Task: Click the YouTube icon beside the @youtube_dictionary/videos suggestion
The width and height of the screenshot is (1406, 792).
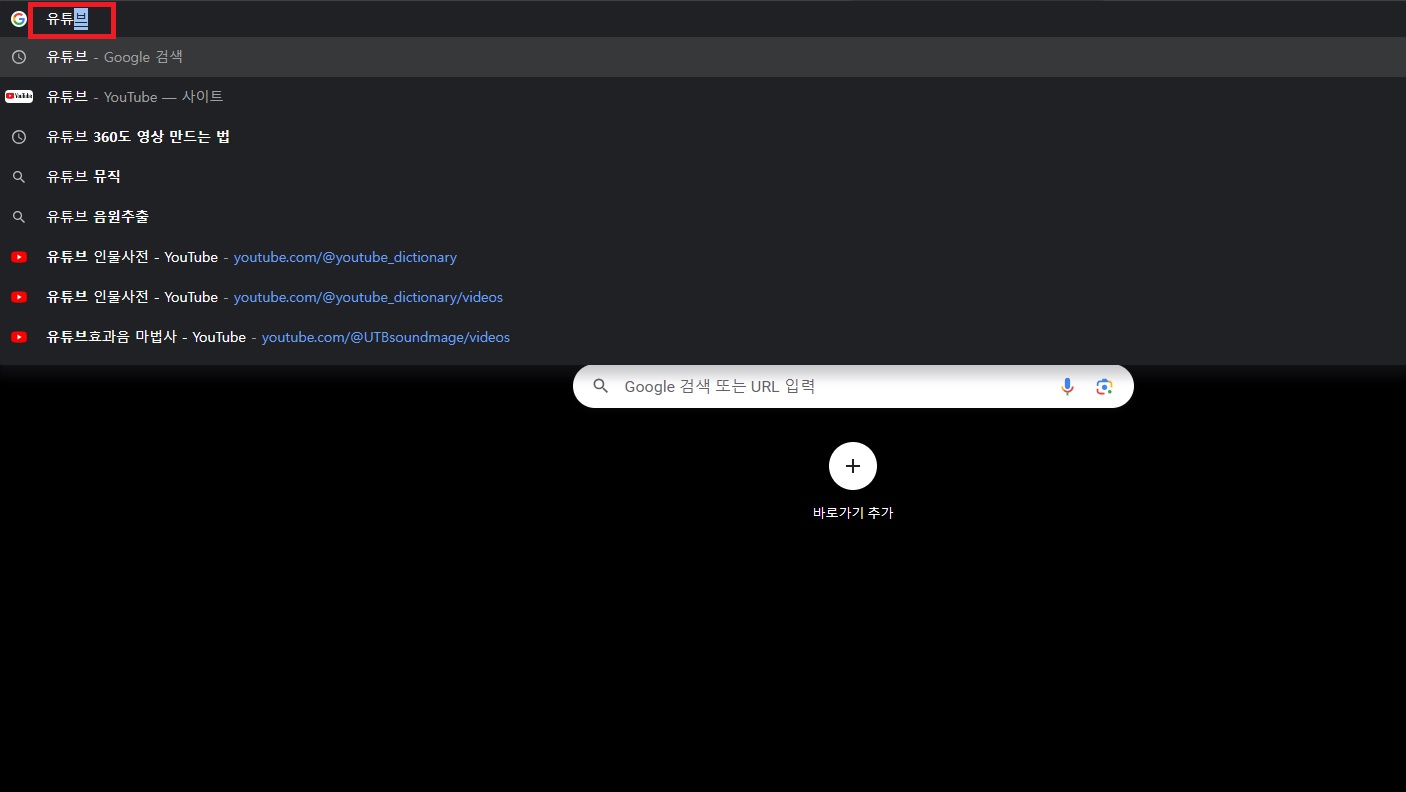Action: pos(19,297)
